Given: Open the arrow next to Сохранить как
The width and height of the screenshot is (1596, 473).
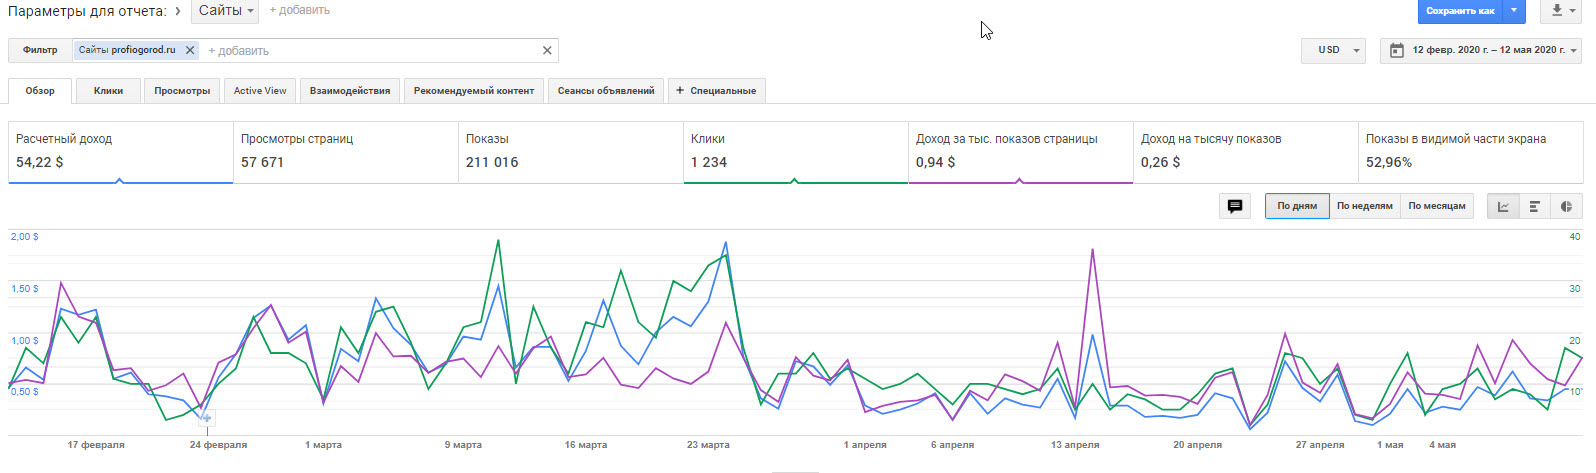Looking at the screenshot, I should point(1515,11).
